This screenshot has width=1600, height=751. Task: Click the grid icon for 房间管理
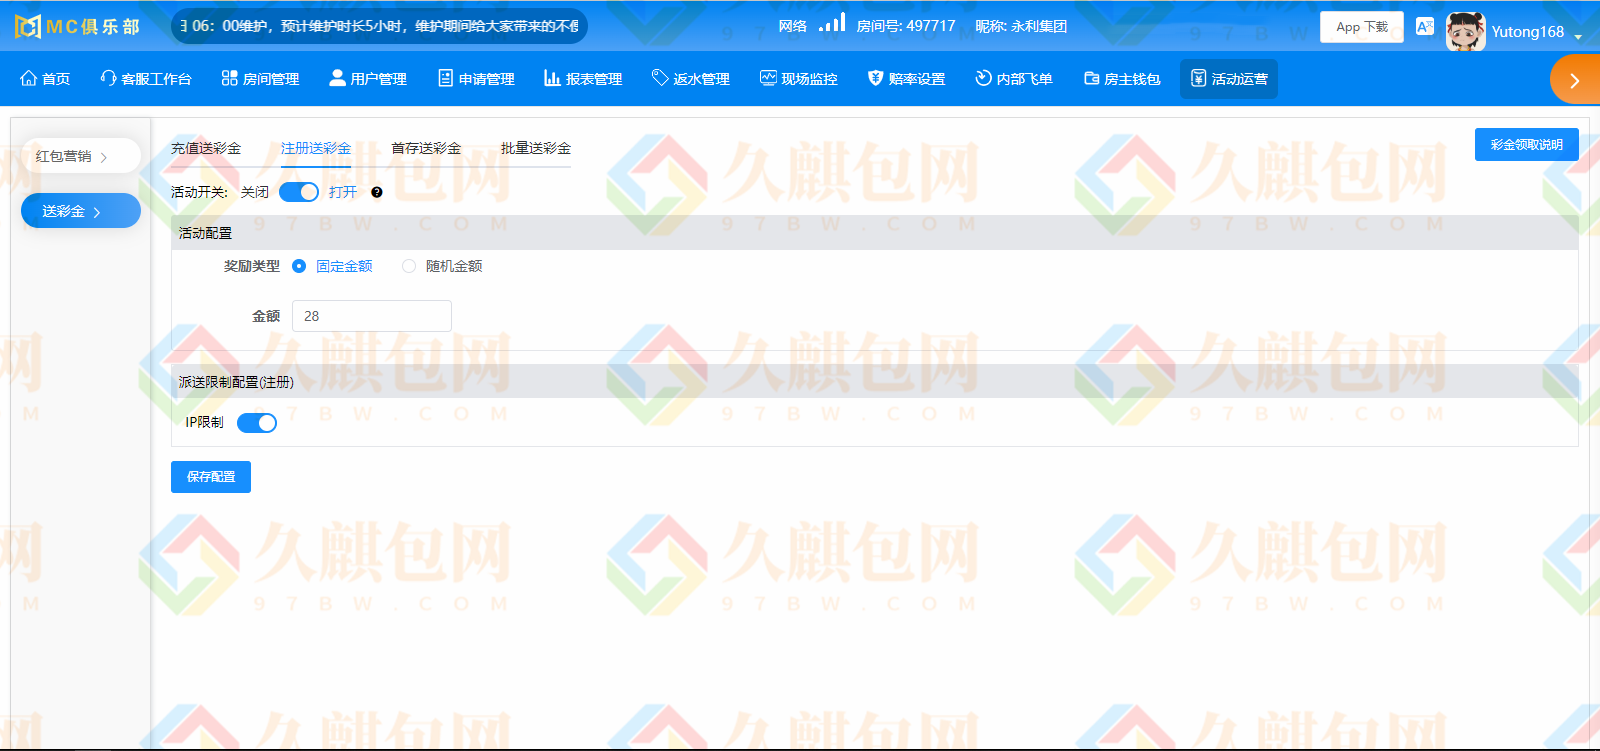pyautogui.click(x=229, y=78)
